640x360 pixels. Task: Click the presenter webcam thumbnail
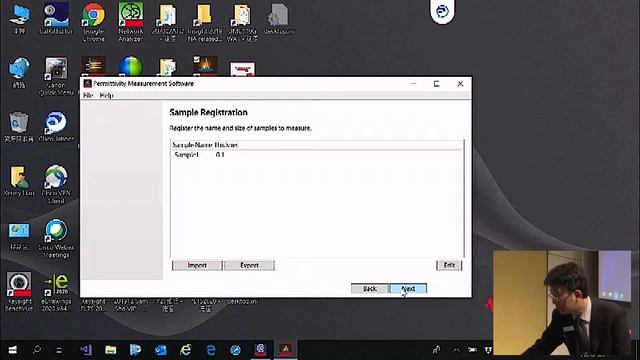coord(562,302)
